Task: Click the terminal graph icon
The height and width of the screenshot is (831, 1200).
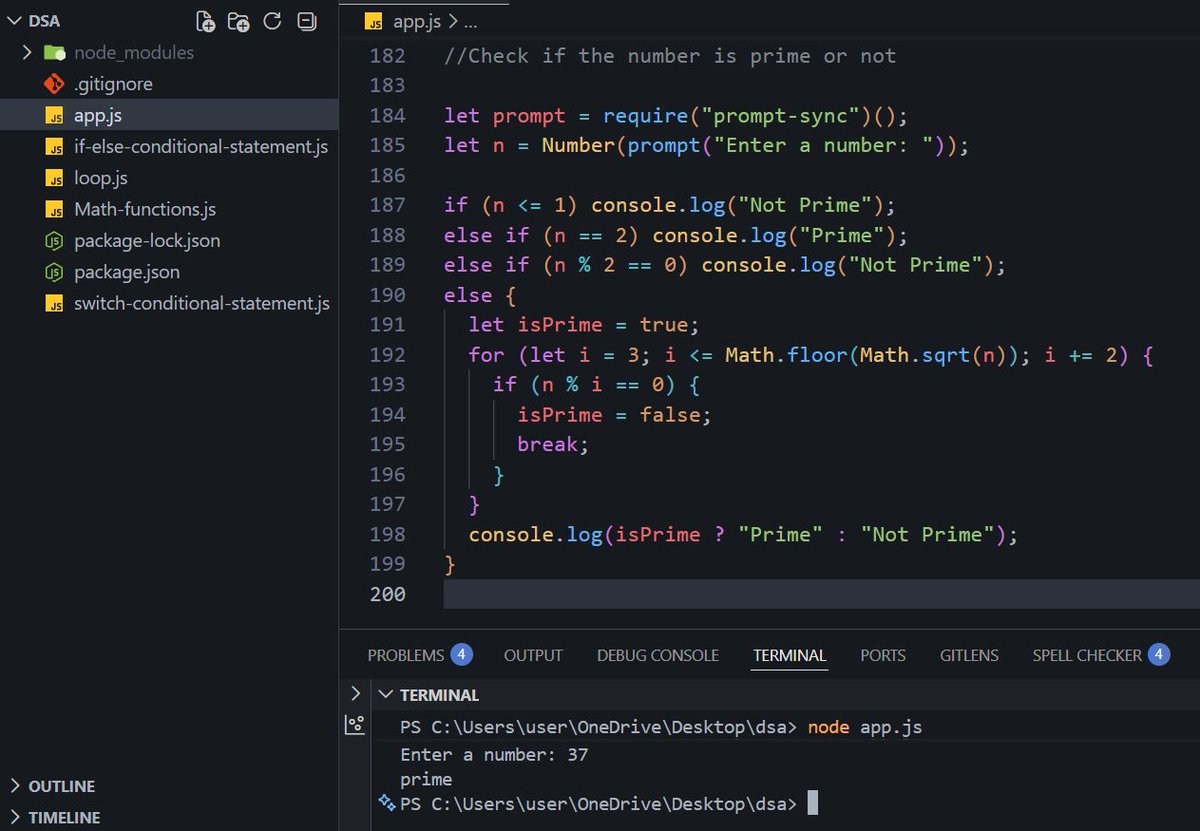Action: point(355,726)
